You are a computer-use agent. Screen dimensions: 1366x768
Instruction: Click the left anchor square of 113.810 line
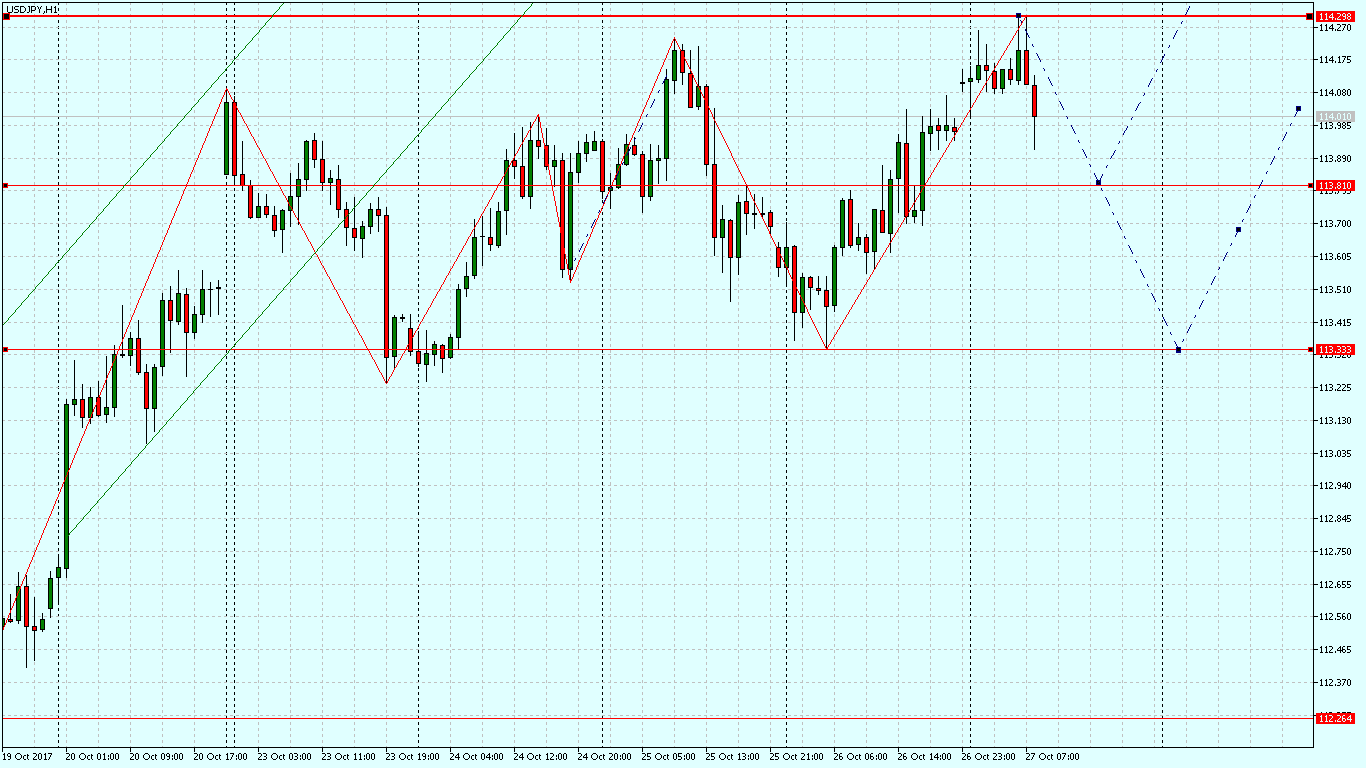coord(5,186)
